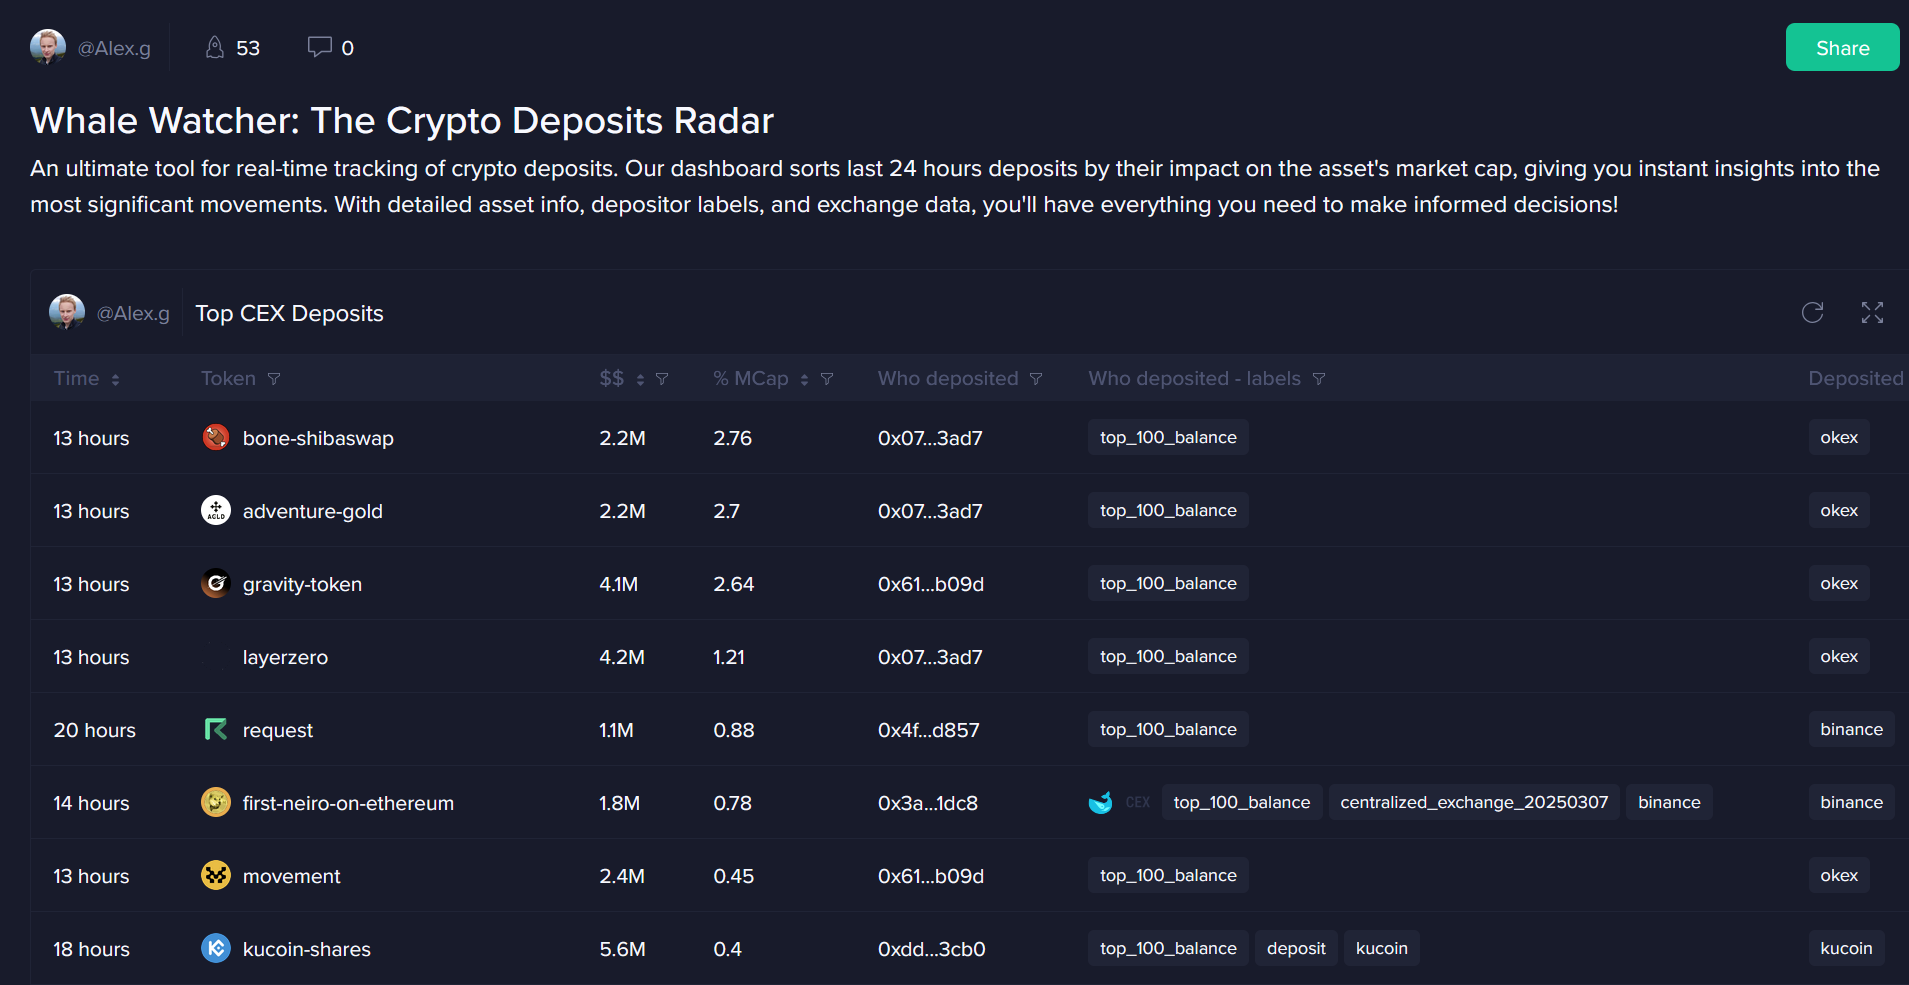Click the gravity-token icon

tap(216, 583)
